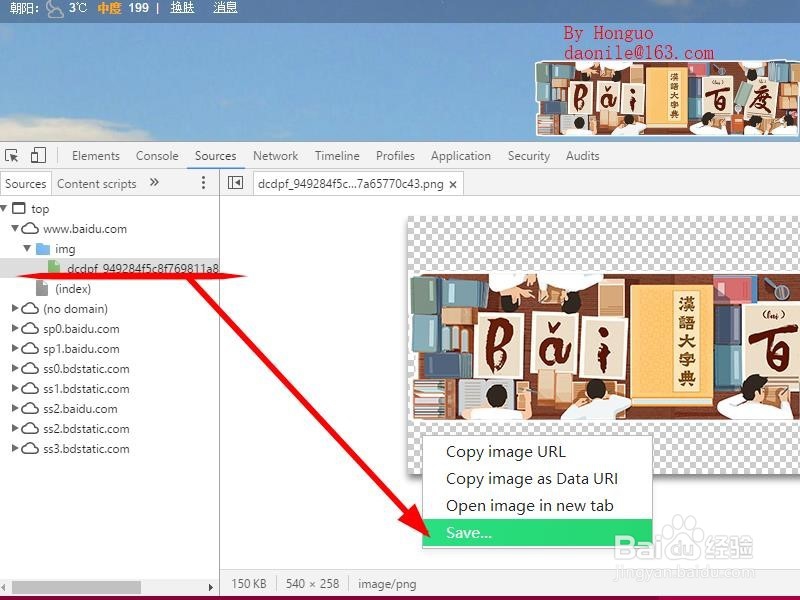Click the 540 × 258 dimensions text
The height and width of the screenshot is (600, 800).
312,584
